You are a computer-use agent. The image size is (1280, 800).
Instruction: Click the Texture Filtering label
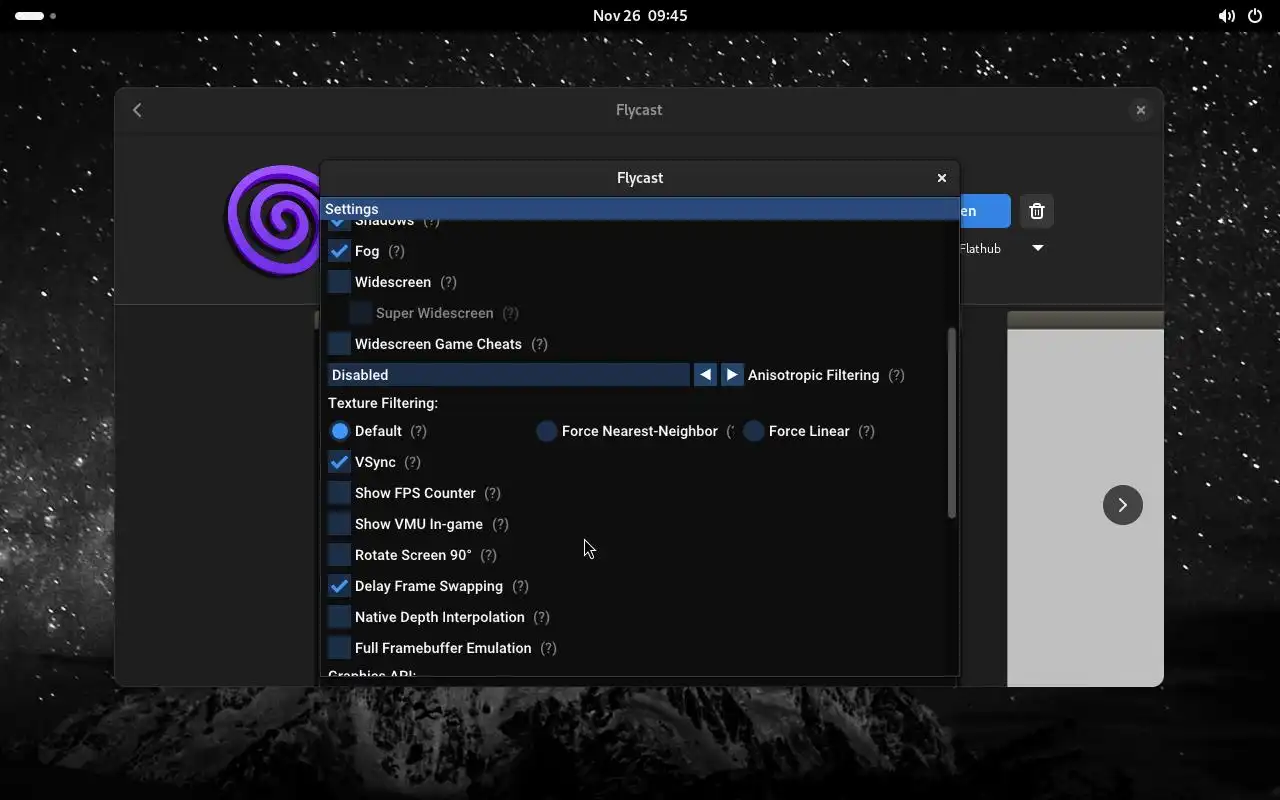tap(383, 403)
